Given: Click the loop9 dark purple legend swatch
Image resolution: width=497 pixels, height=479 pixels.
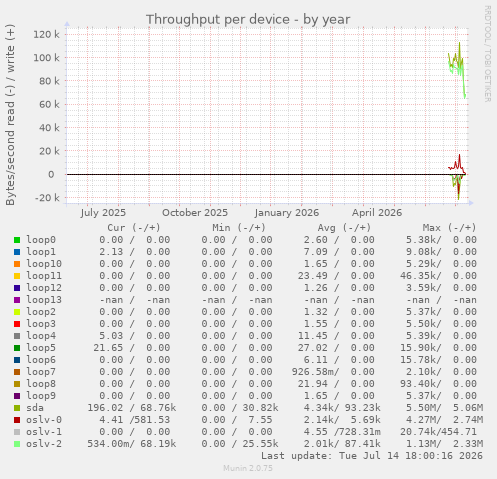Looking at the screenshot, I should point(17,396).
